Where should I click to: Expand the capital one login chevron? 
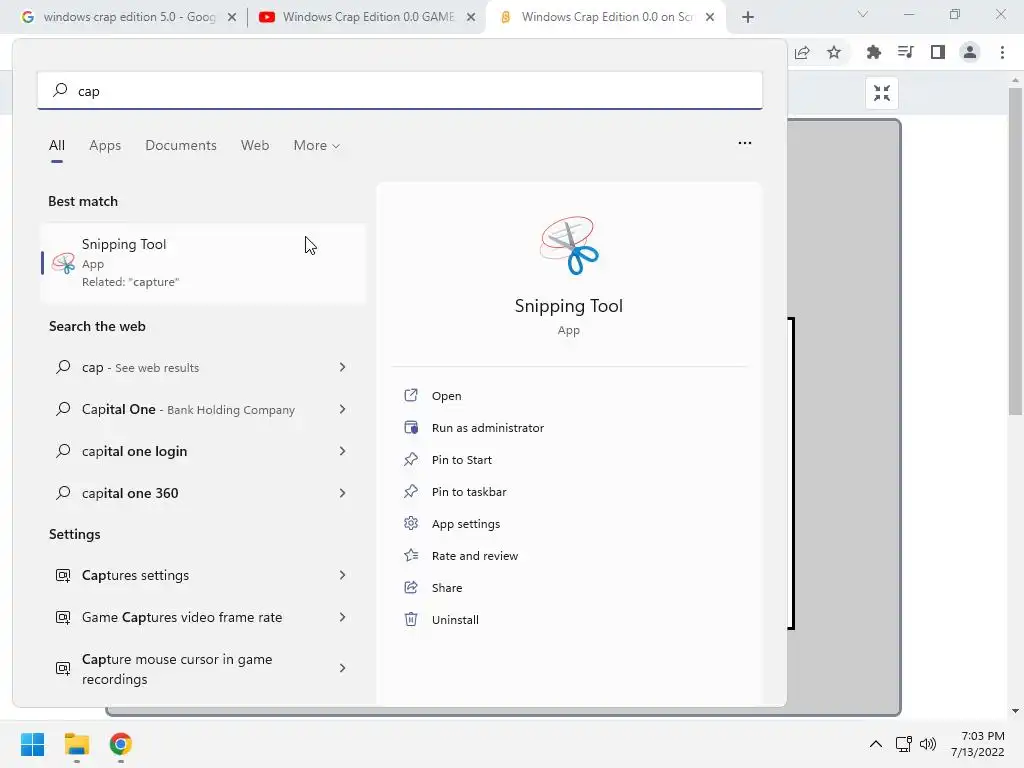342,451
